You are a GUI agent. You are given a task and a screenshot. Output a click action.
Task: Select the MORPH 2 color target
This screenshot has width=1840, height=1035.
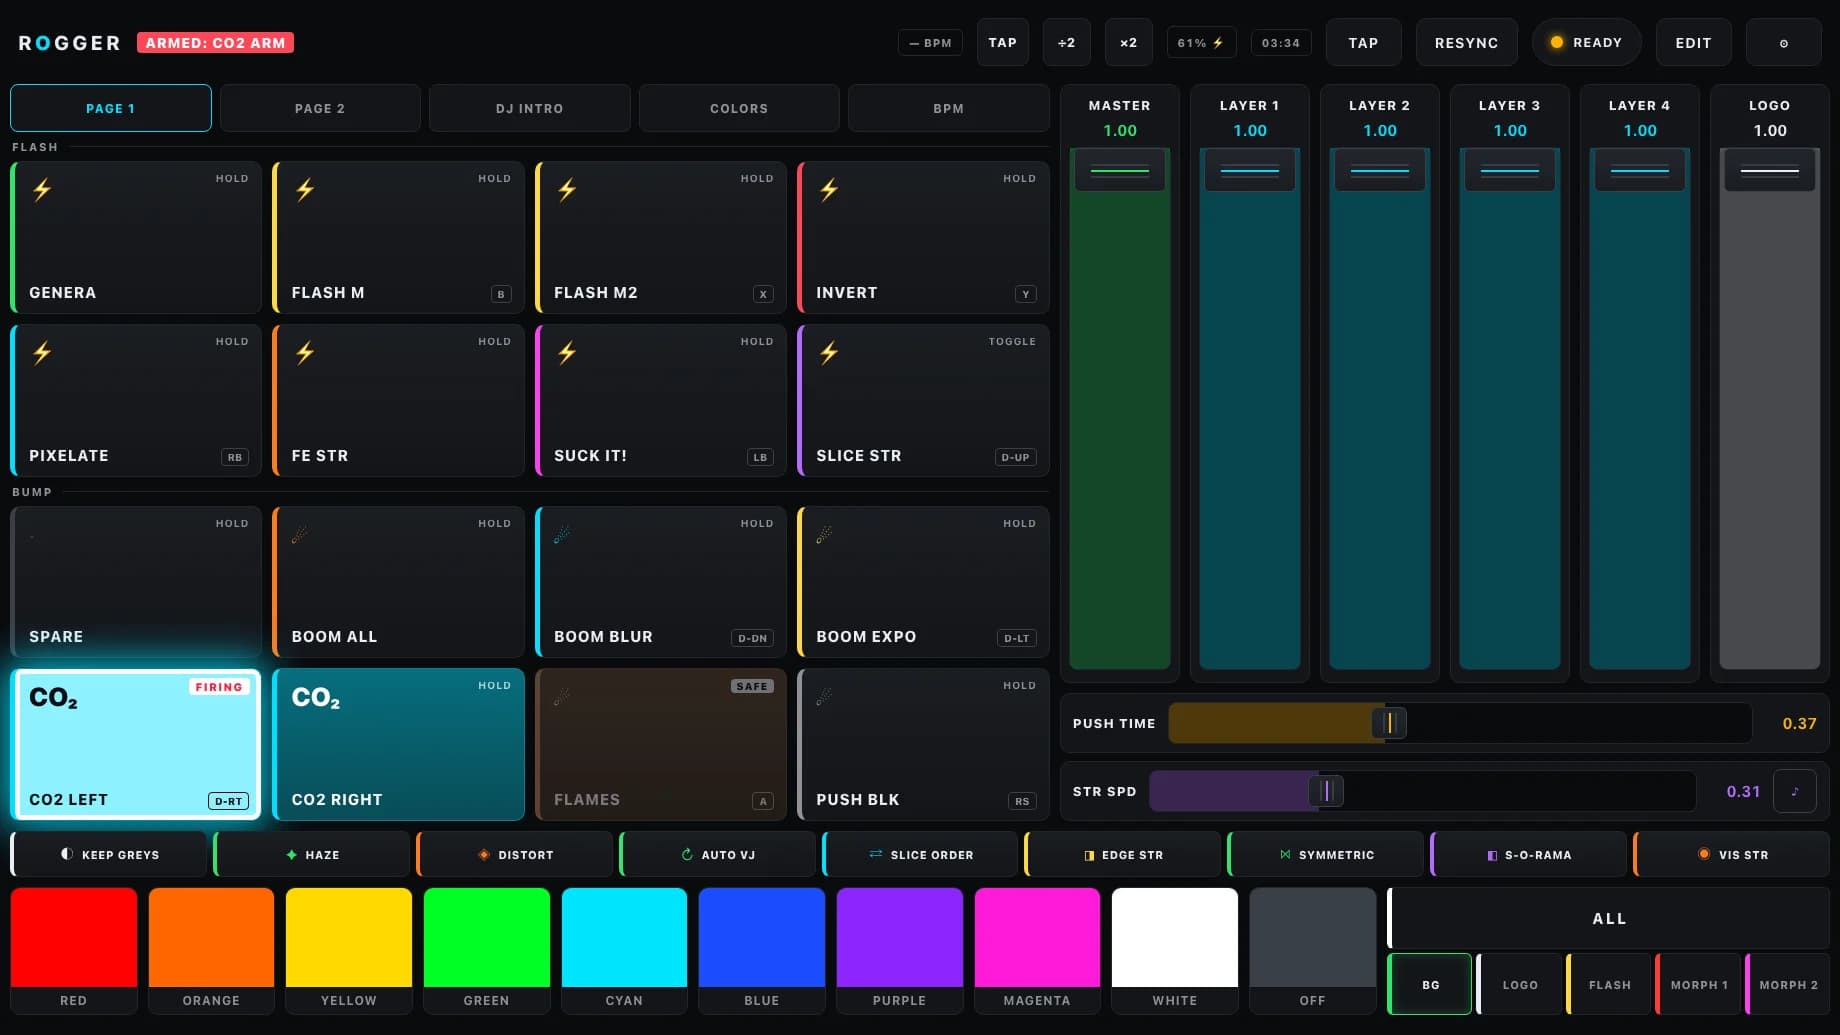[x=1788, y=985]
